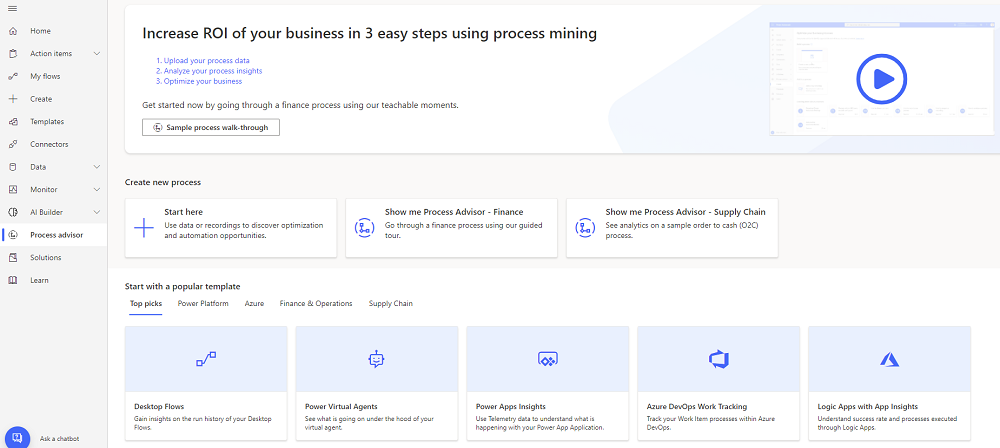Image resolution: width=1000 pixels, height=448 pixels.
Task: Open the Supply Chain template tab
Action: [x=390, y=303]
